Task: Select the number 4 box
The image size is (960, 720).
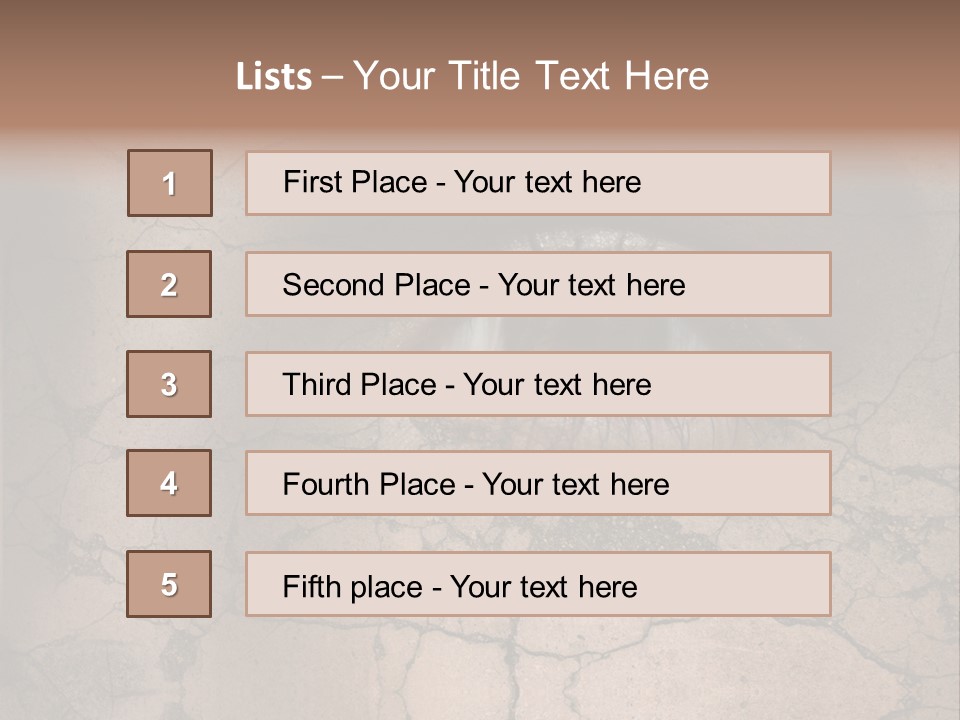Action: point(169,483)
